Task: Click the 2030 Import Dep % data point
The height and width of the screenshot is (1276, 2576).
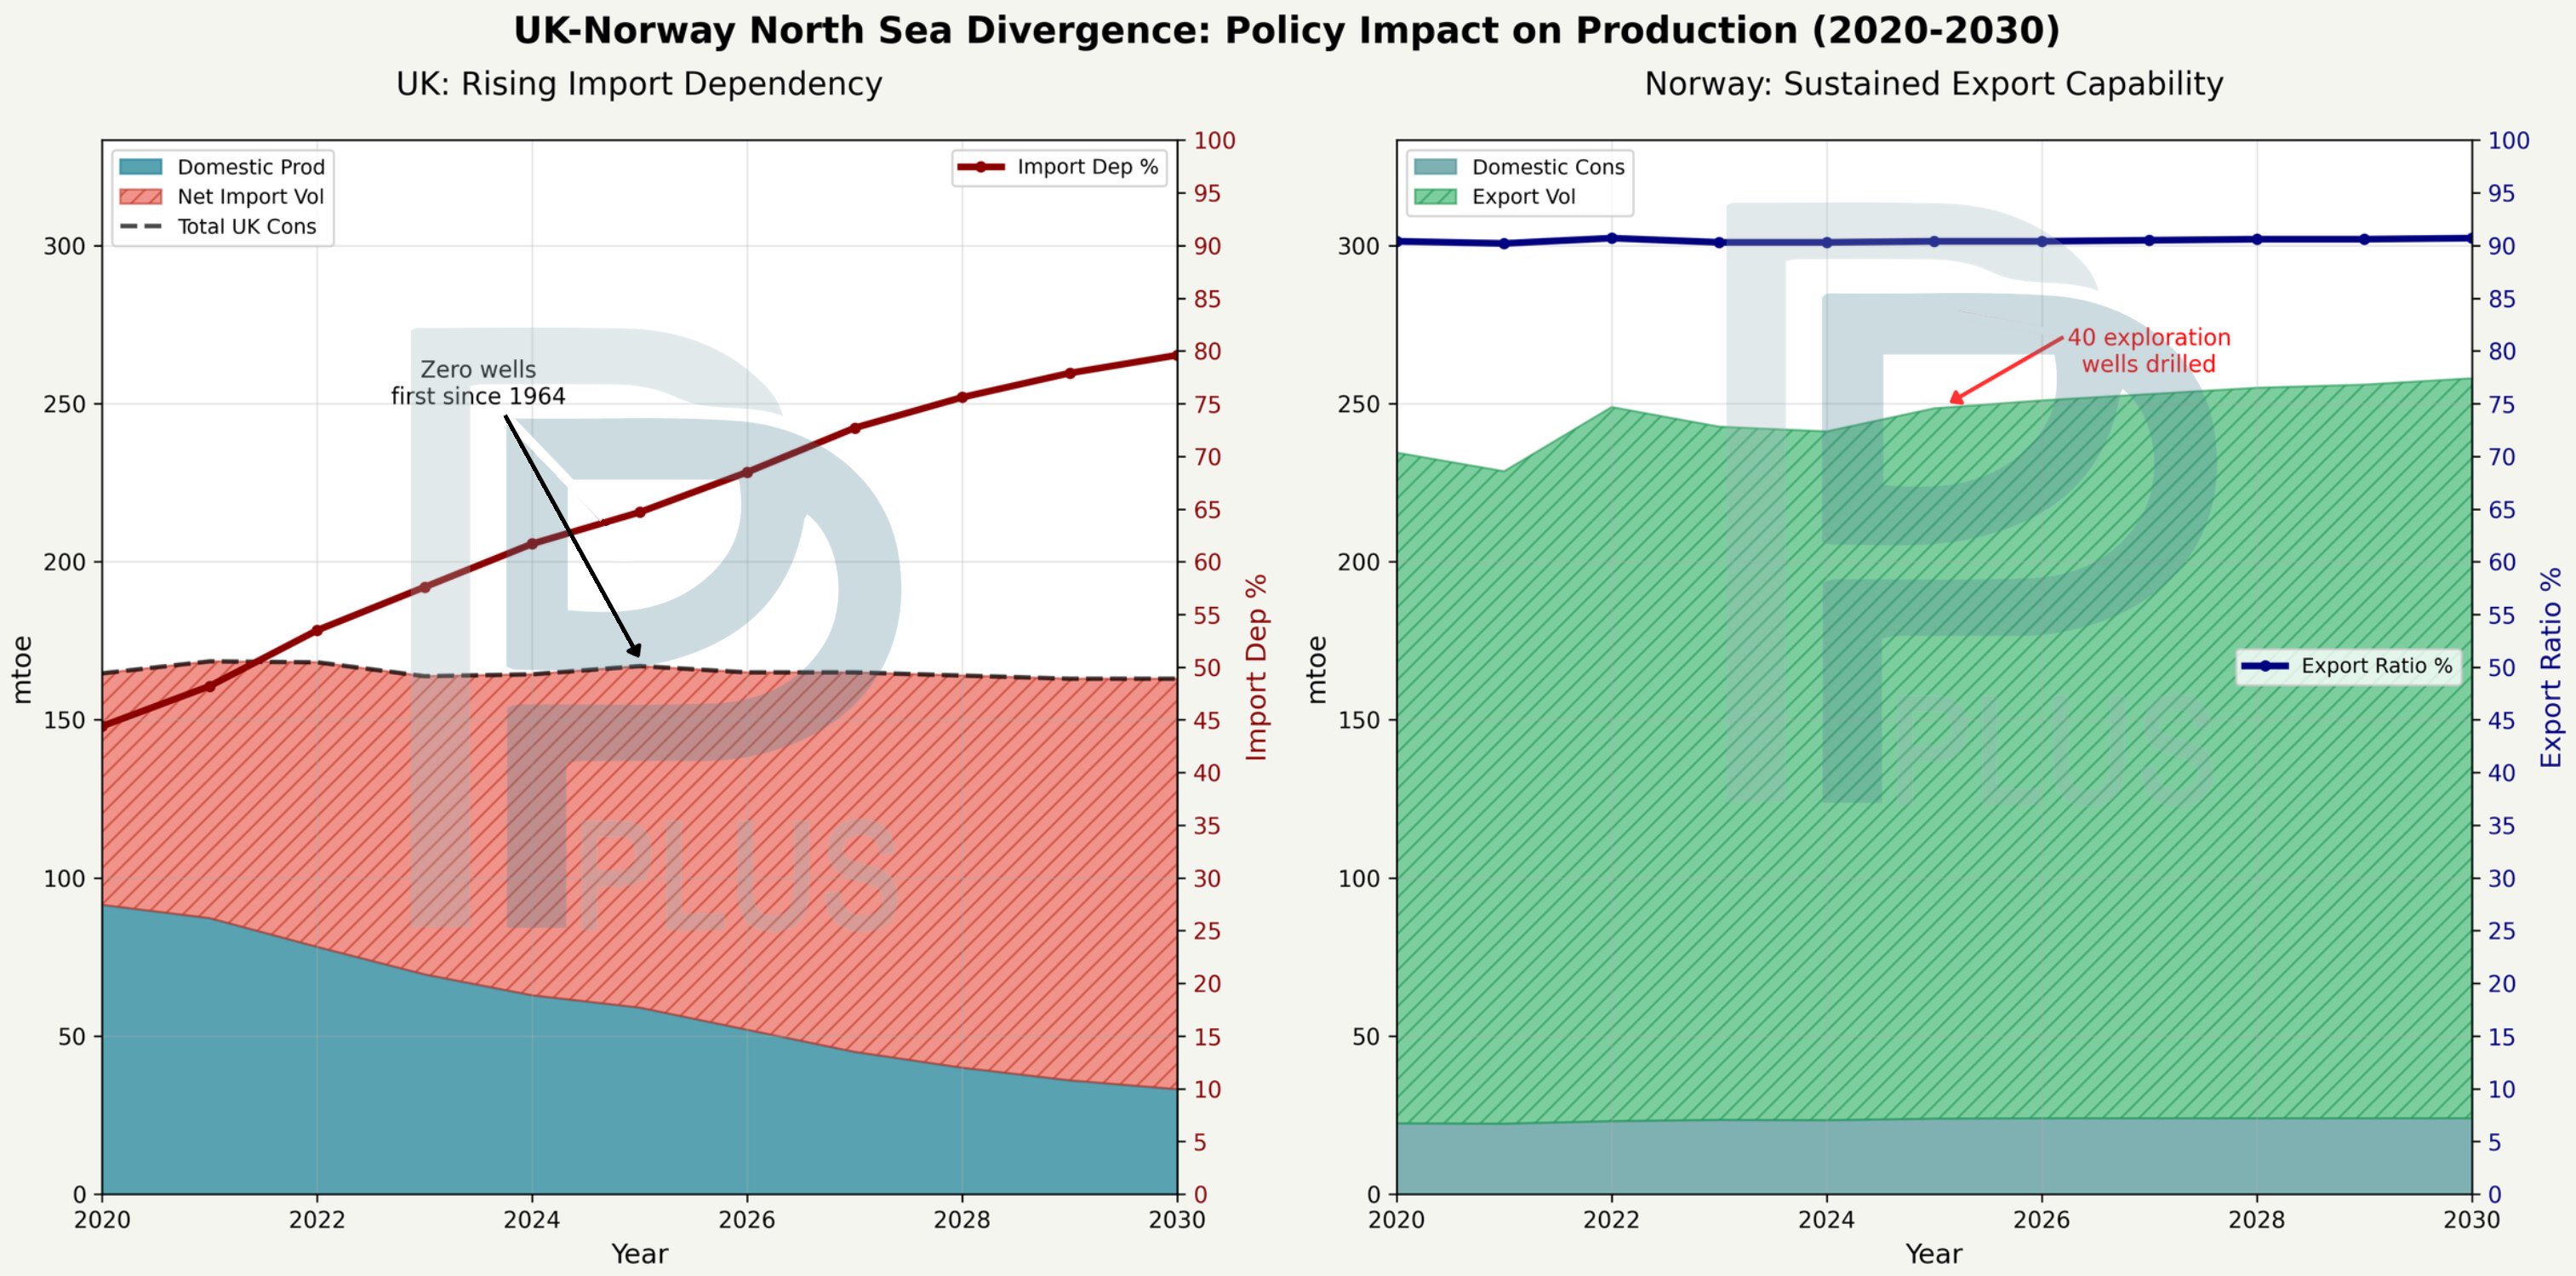Action: [x=1176, y=355]
